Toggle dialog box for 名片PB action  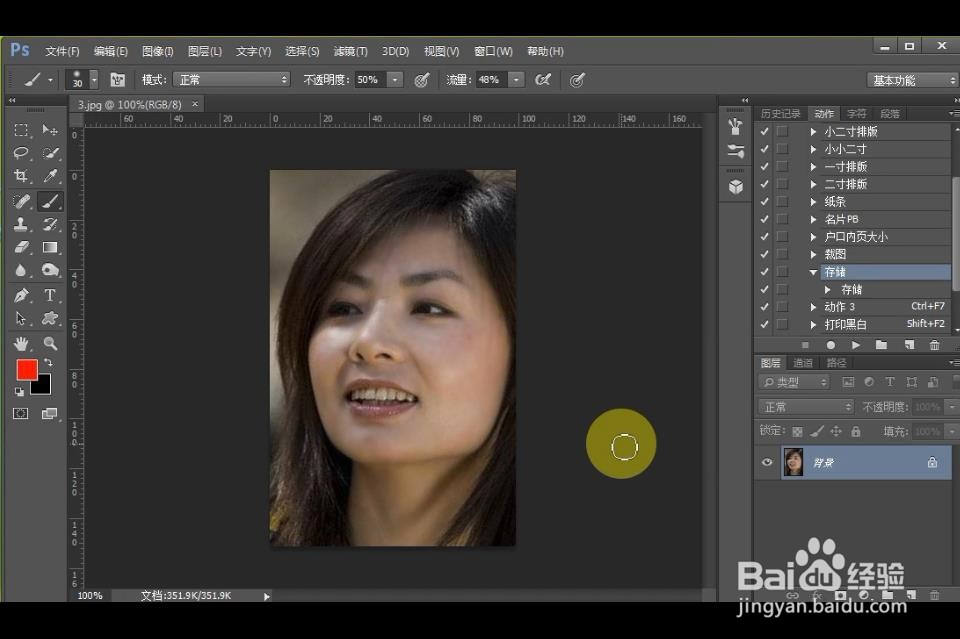tap(782, 219)
